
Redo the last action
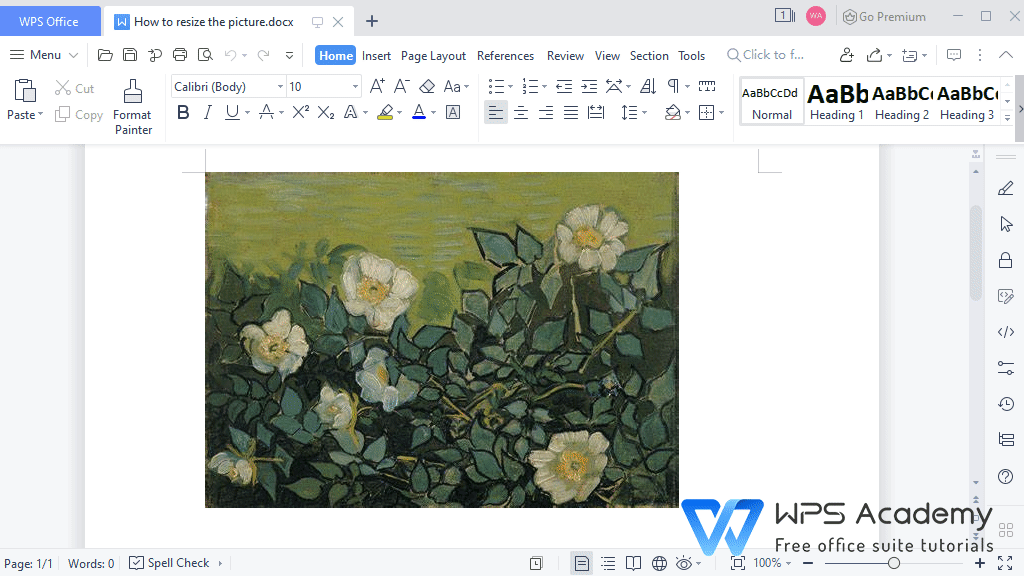(263, 55)
